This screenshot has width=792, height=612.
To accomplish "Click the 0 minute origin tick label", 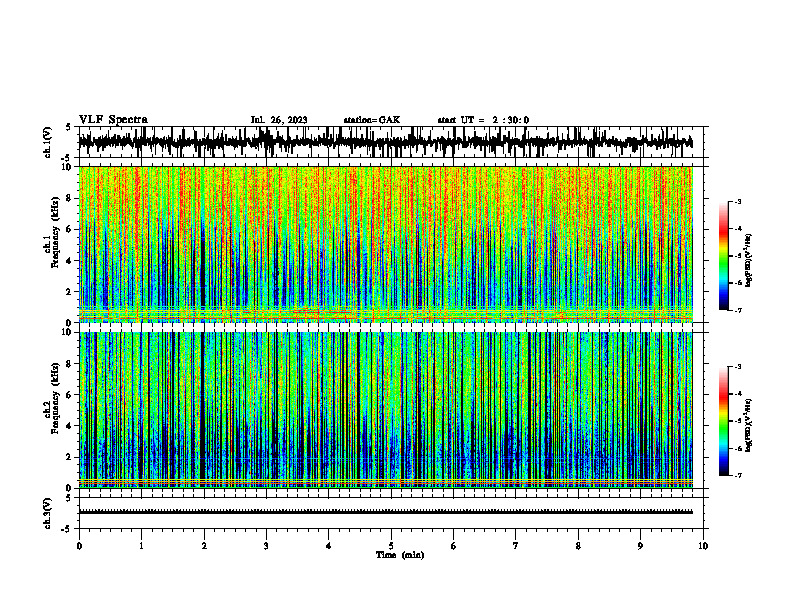I will pos(79,546).
